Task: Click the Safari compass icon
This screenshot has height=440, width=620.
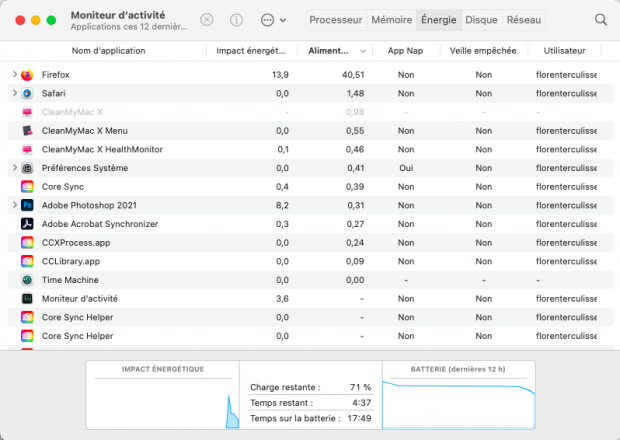Action: [x=27, y=93]
